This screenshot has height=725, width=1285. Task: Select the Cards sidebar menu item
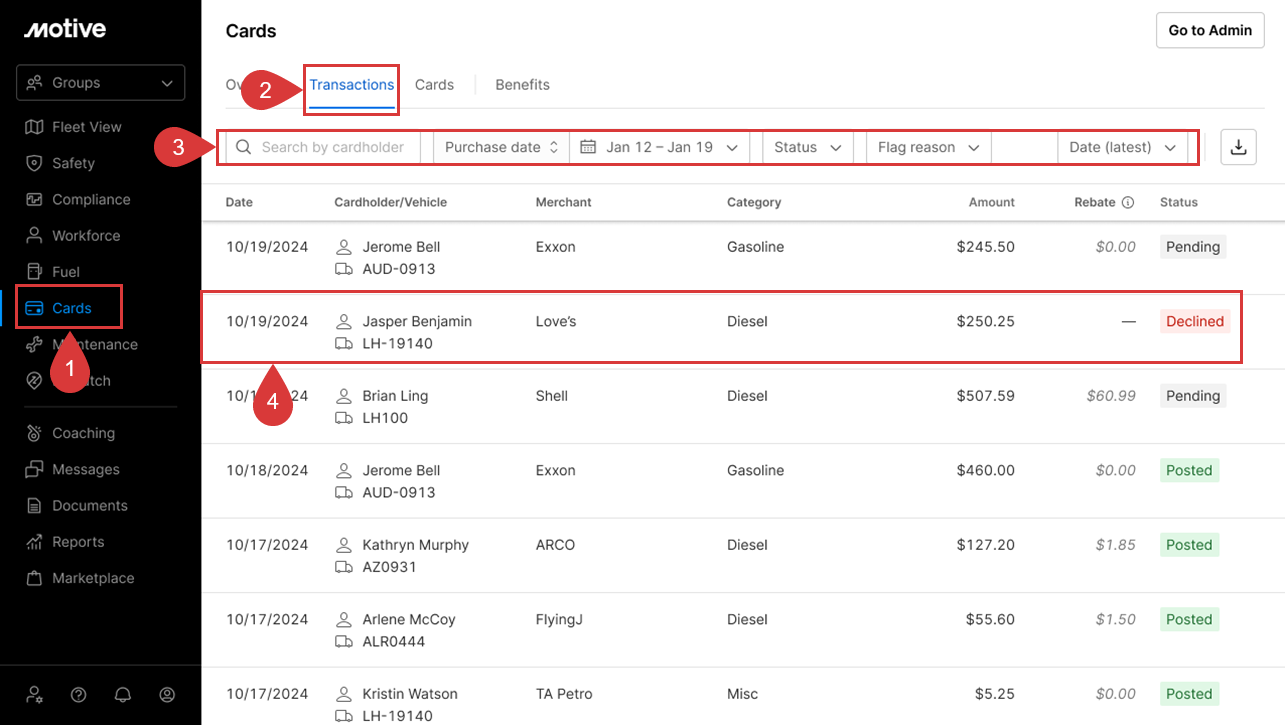70,307
